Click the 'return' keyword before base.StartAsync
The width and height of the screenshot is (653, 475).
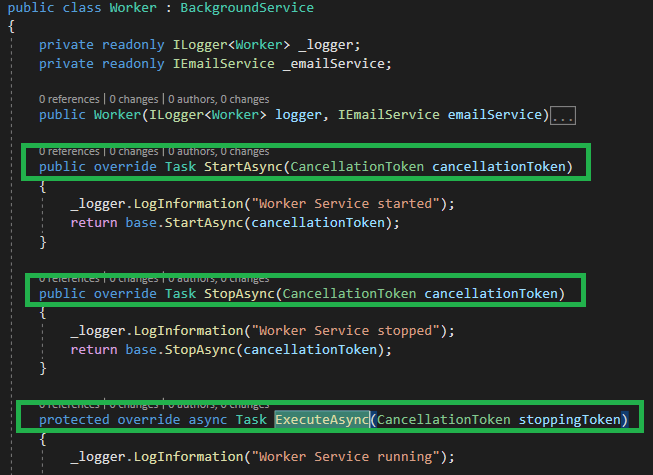(x=94, y=223)
